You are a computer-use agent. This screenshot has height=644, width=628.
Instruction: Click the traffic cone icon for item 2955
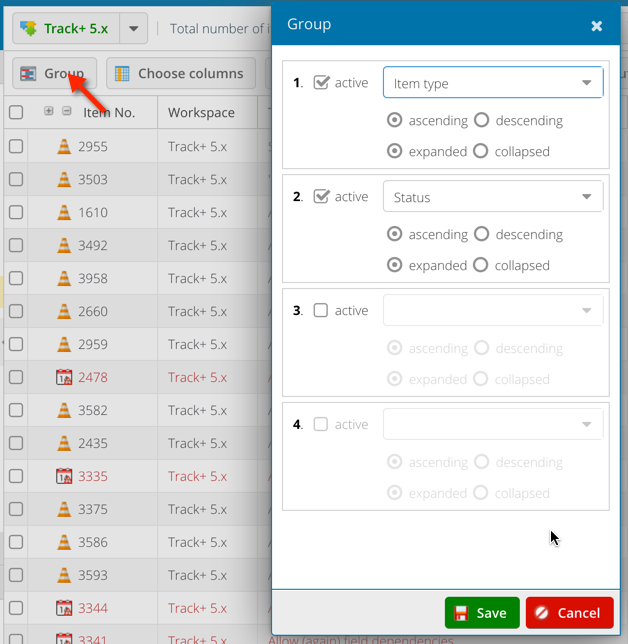(x=64, y=147)
